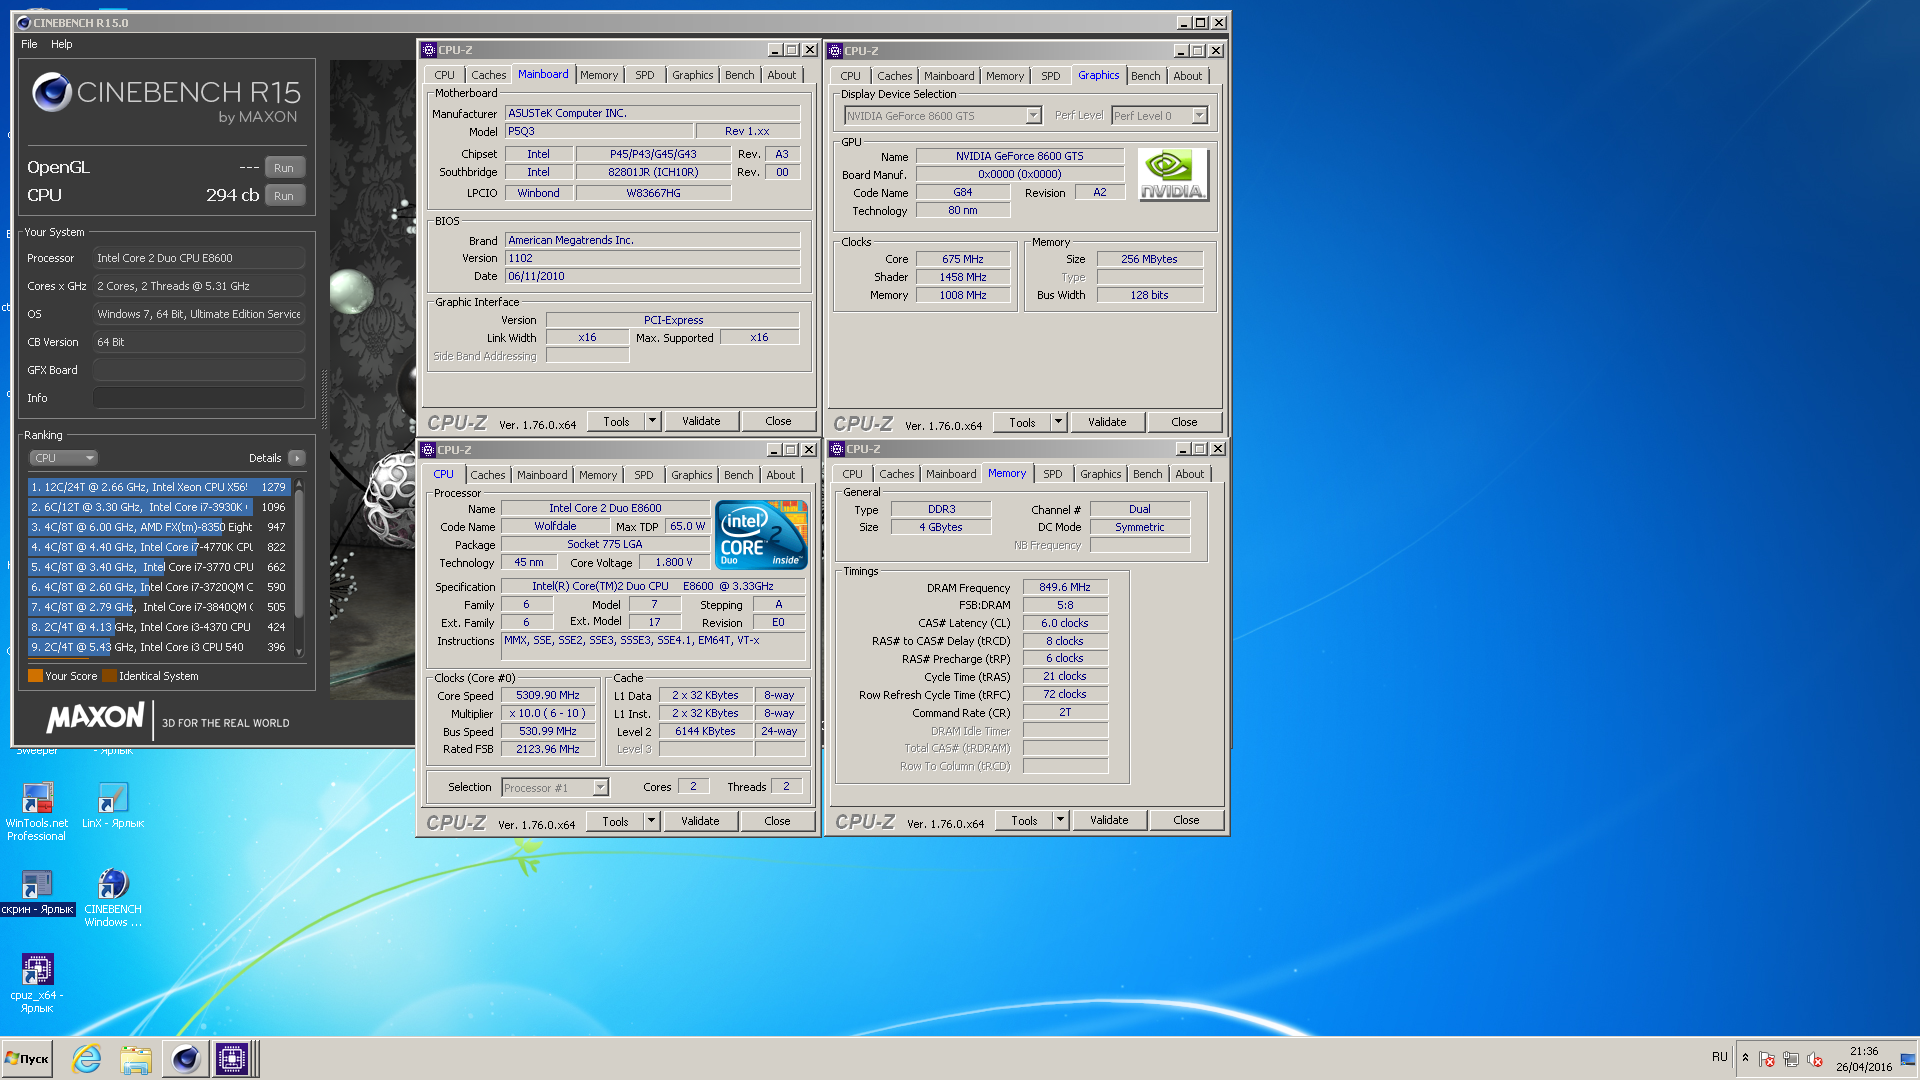
Task: Switch to Caches tab in CPU window
Action: [488, 475]
